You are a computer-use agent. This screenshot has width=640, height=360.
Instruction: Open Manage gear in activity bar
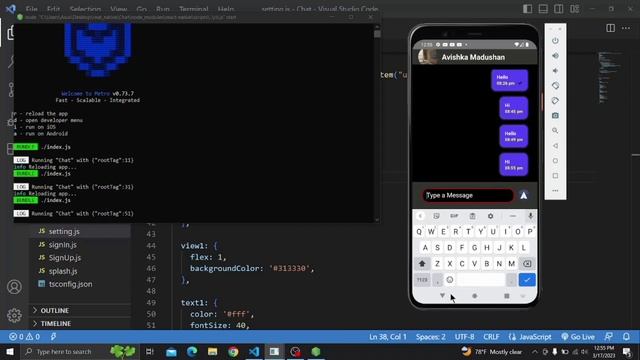click(x=14, y=315)
